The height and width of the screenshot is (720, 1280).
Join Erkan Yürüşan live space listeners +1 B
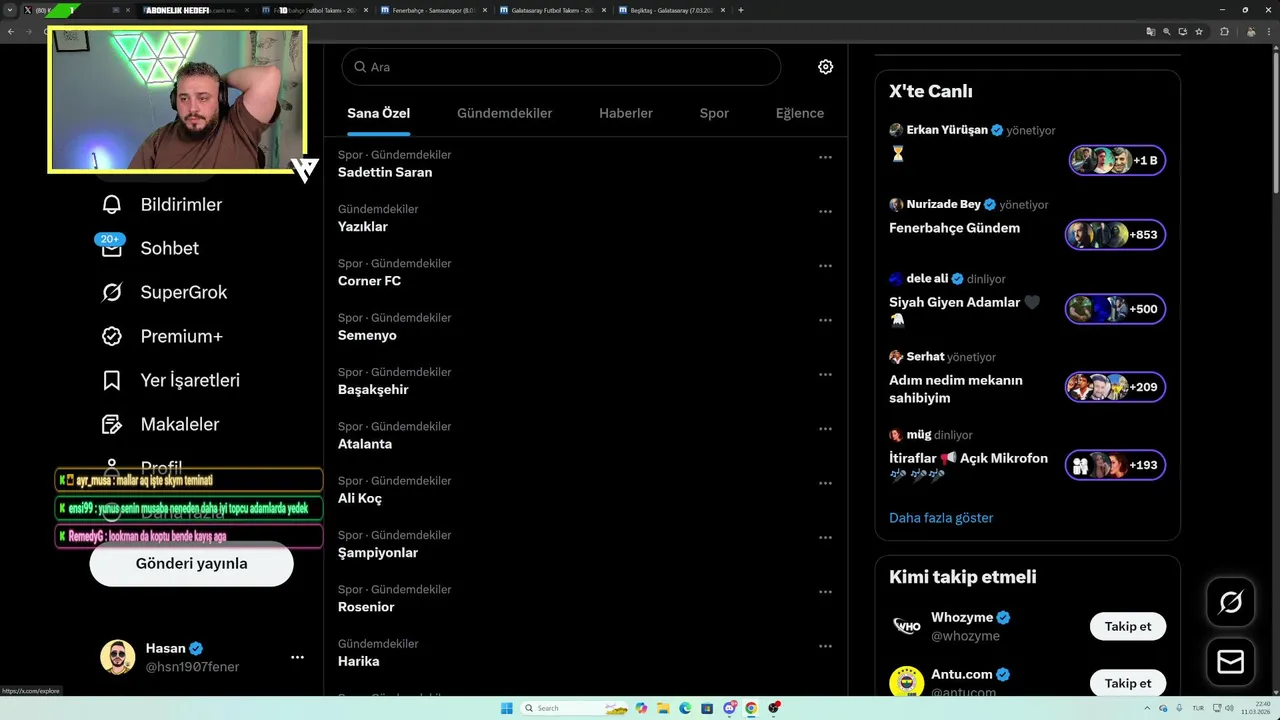pos(1116,160)
